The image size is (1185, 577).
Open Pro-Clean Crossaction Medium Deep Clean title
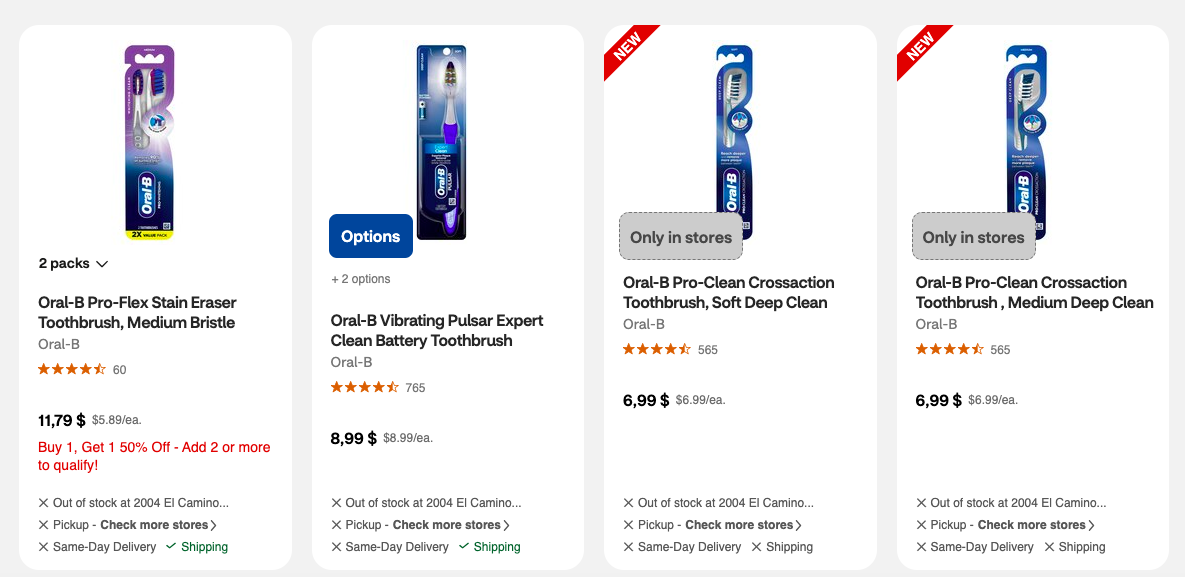1034,292
